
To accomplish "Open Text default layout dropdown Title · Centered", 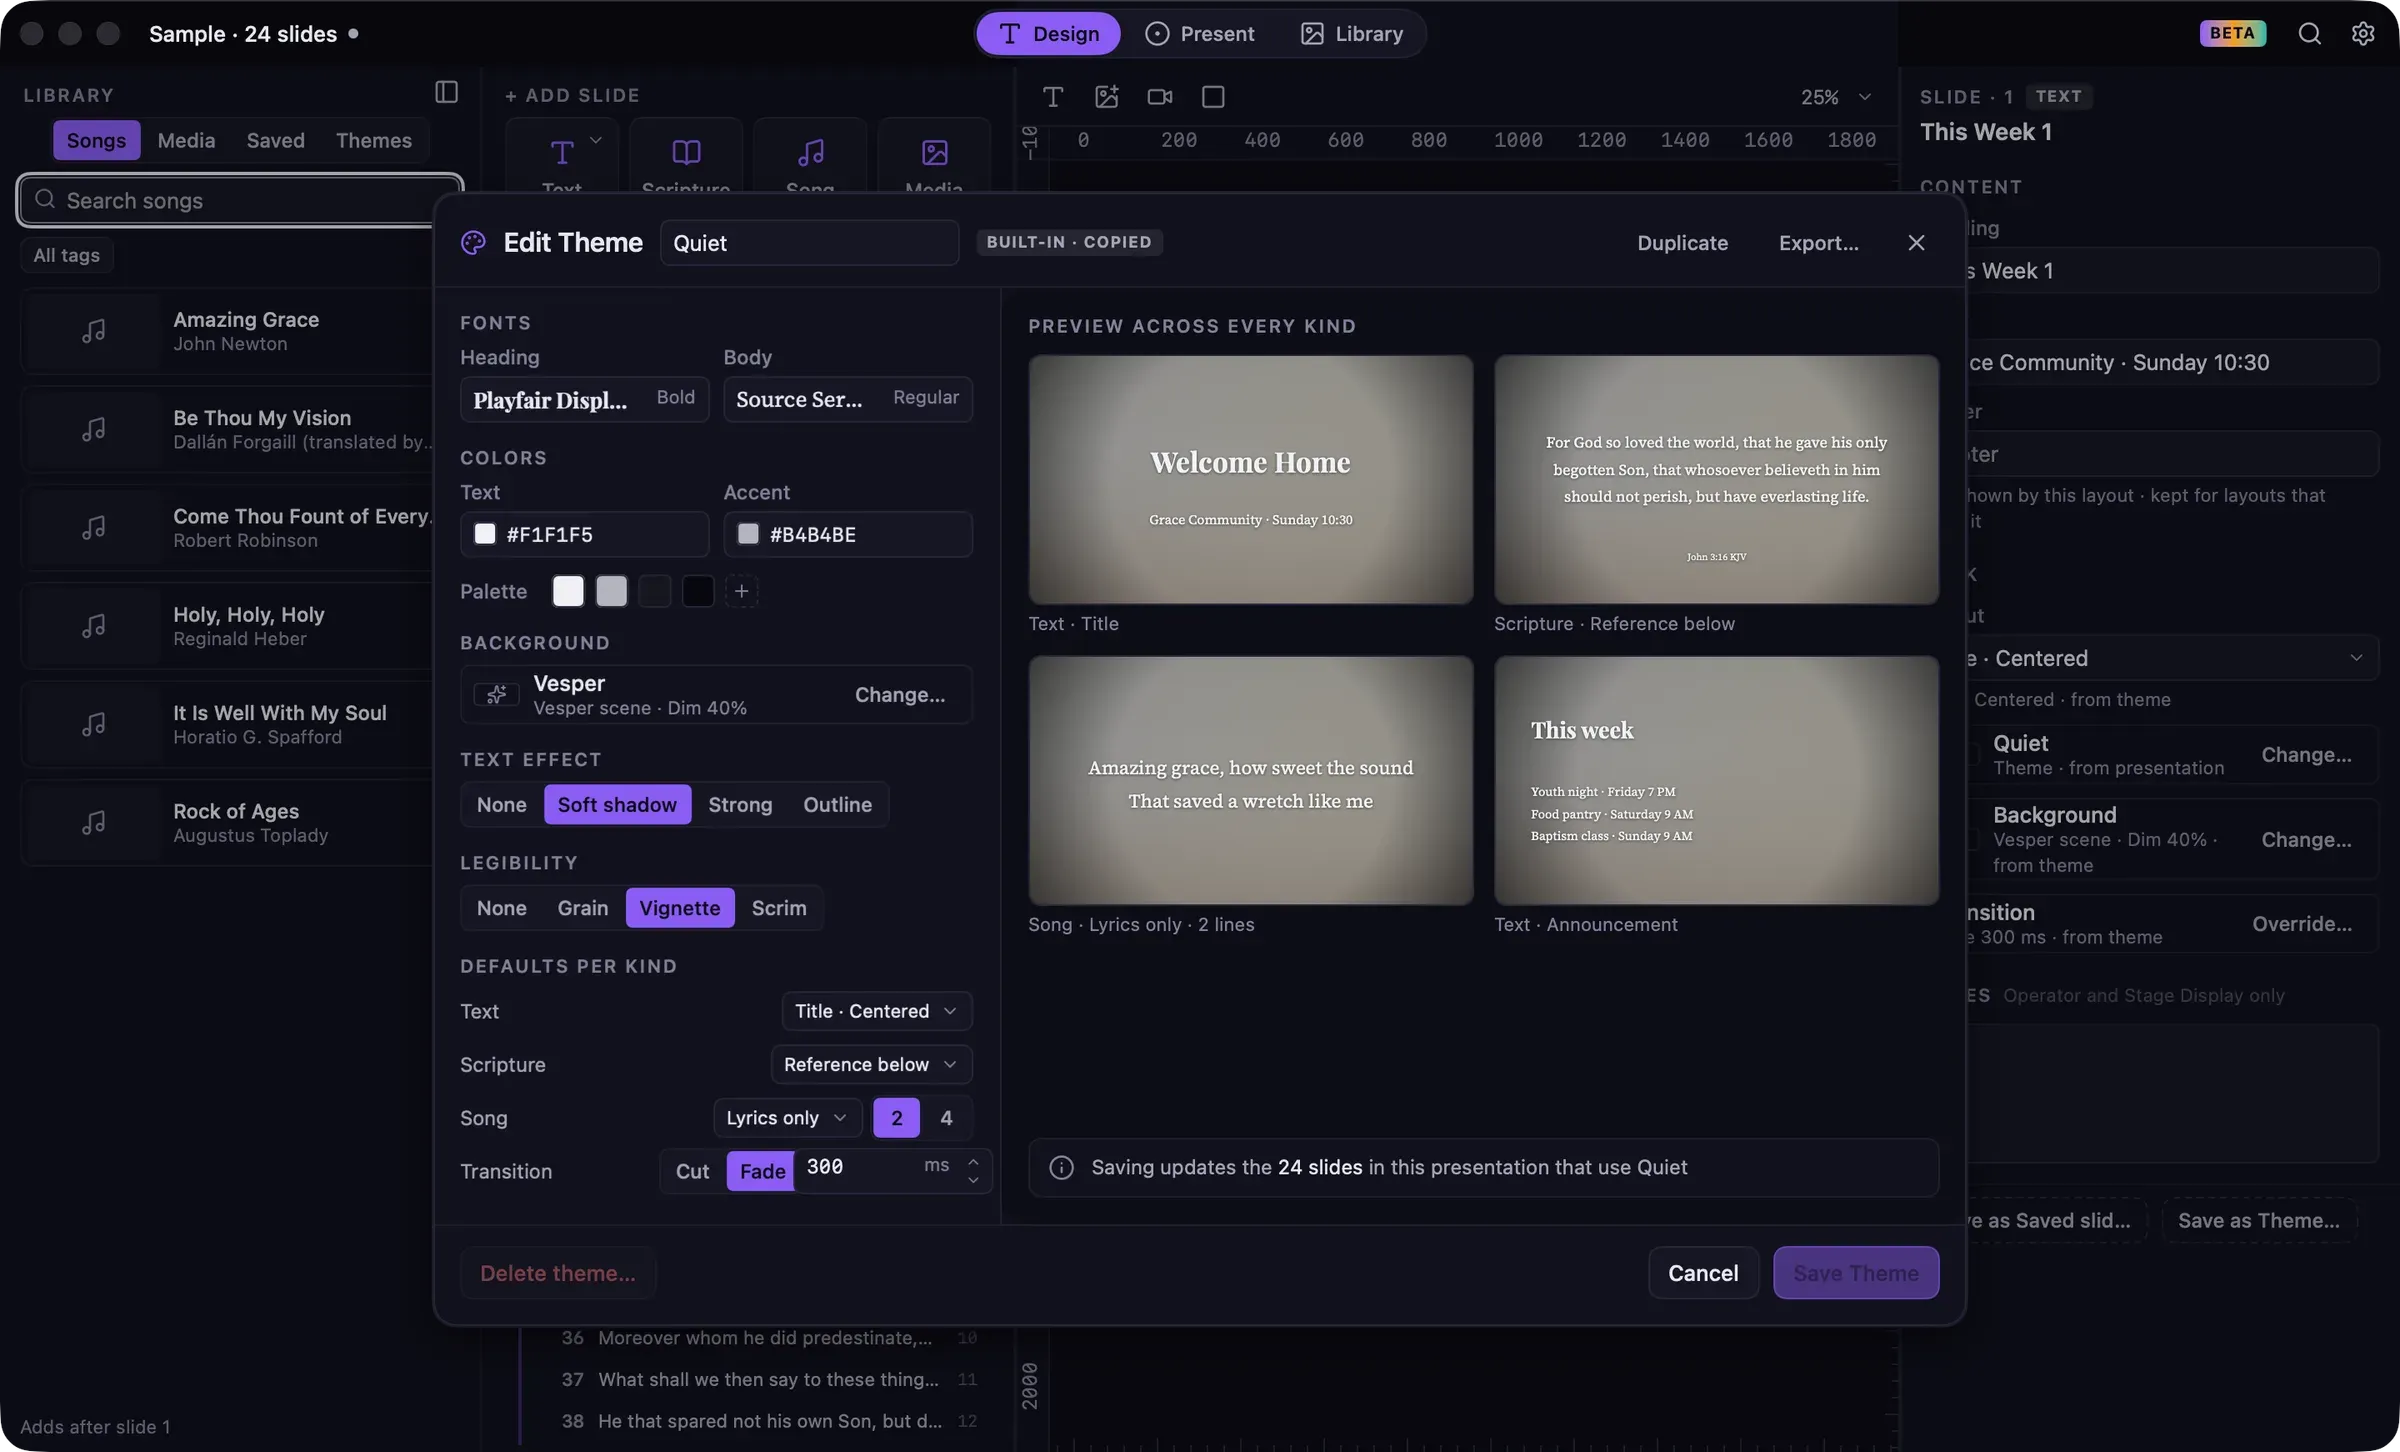I will pyautogui.click(x=876, y=1011).
